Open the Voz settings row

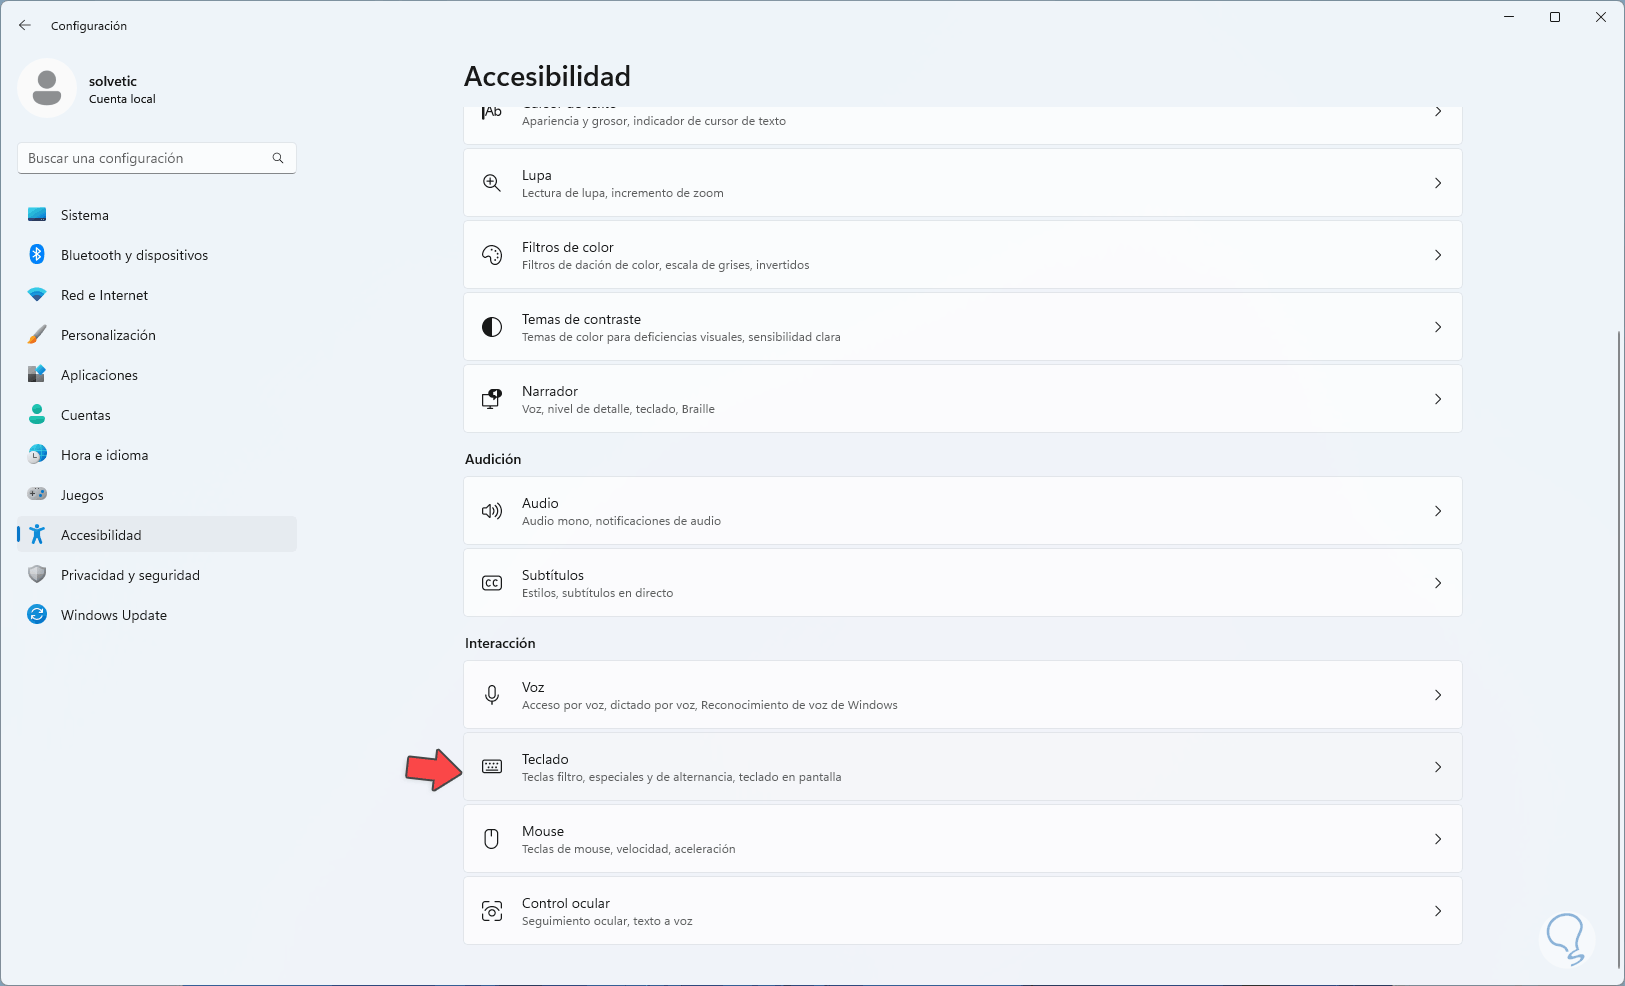pos(962,695)
